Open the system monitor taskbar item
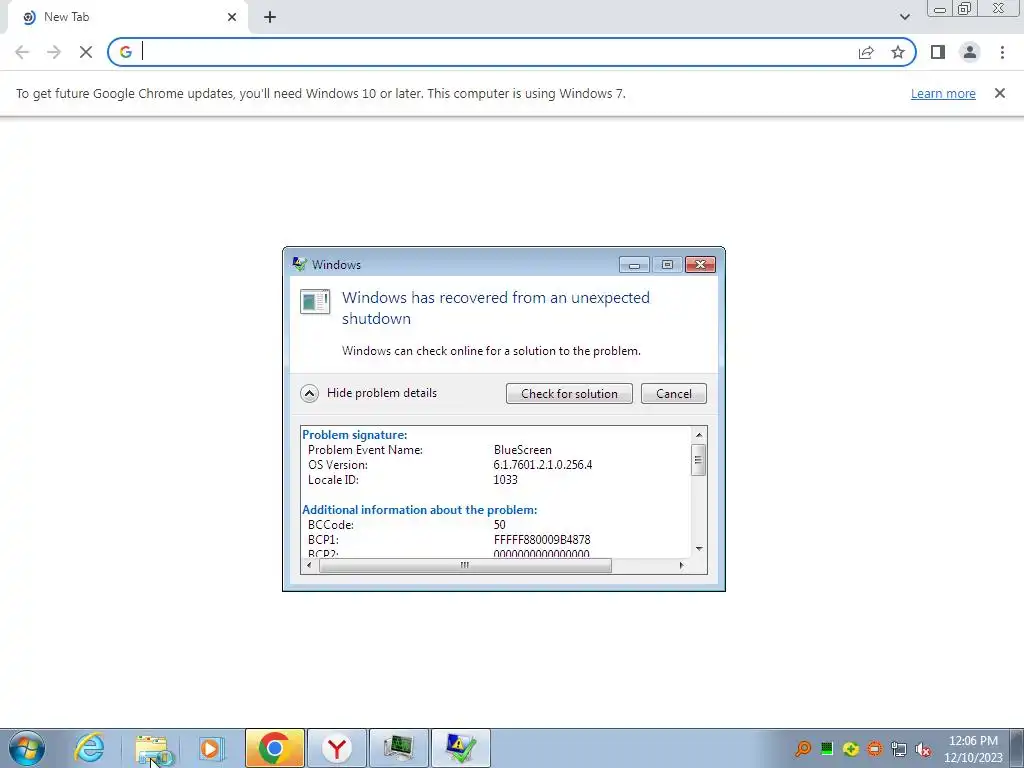The image size is (1024, 768). 399,748
